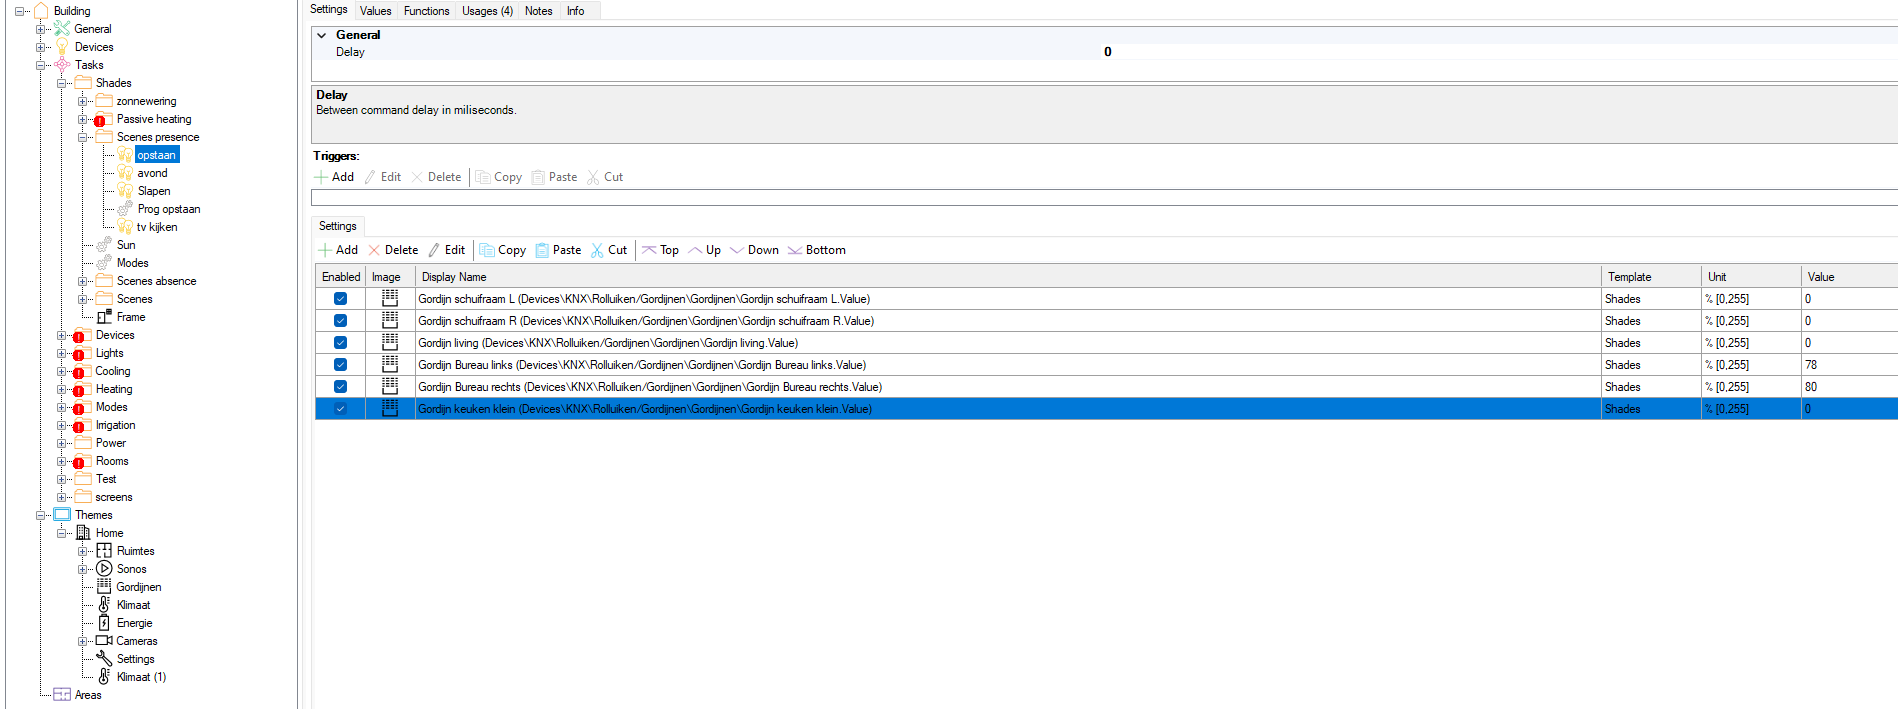
Task: Collapse the General section chevron
Action: click(322, 35)
